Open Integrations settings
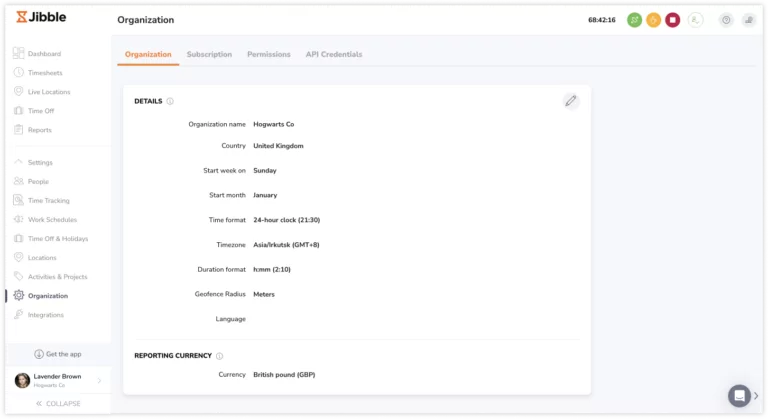This screenshot has height=419, width=768. [45, 315]
